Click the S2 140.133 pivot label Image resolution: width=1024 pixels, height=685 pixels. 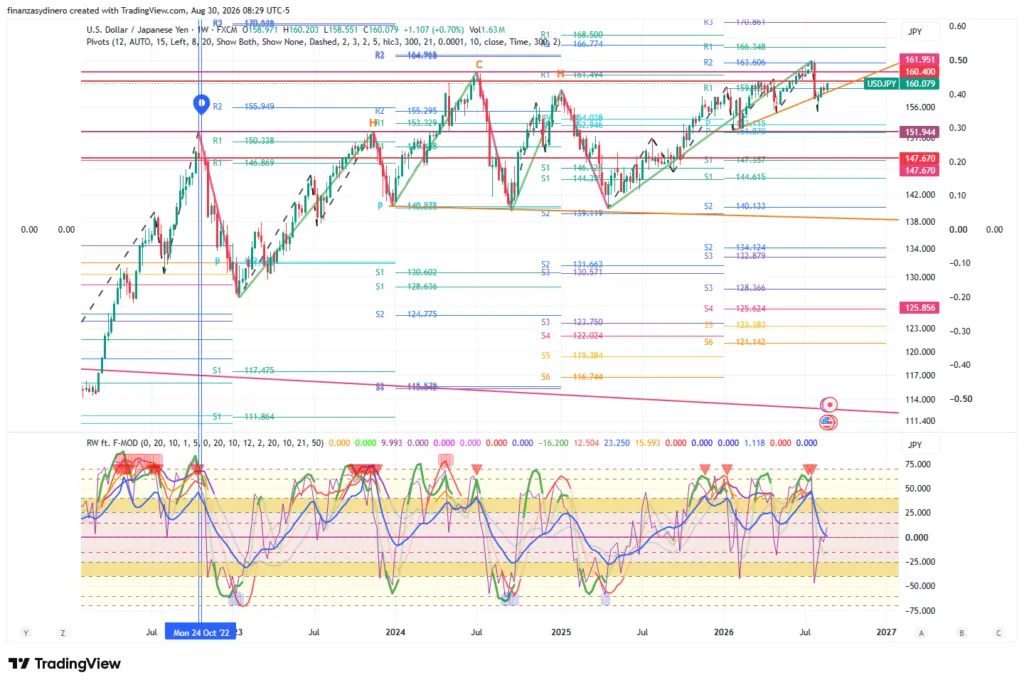pyautogui.click(x=735, y=206)
